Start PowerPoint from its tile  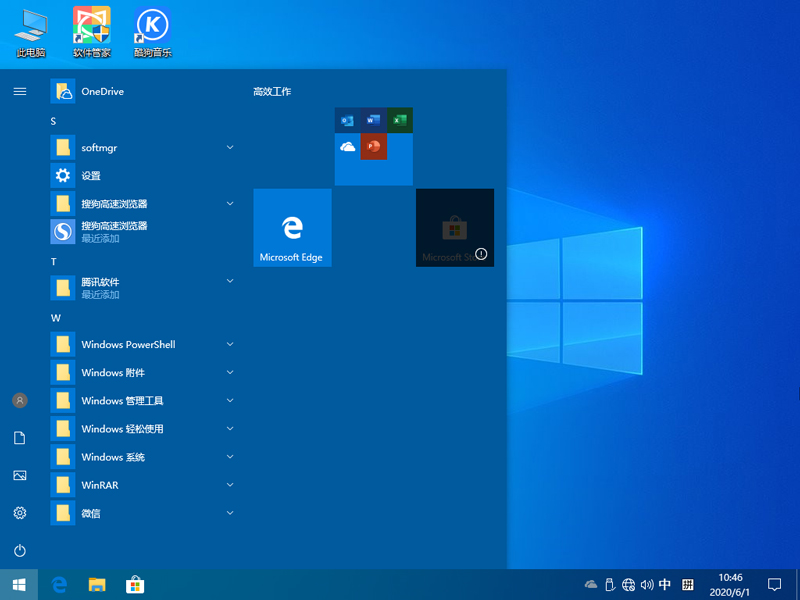coord(373,147)
